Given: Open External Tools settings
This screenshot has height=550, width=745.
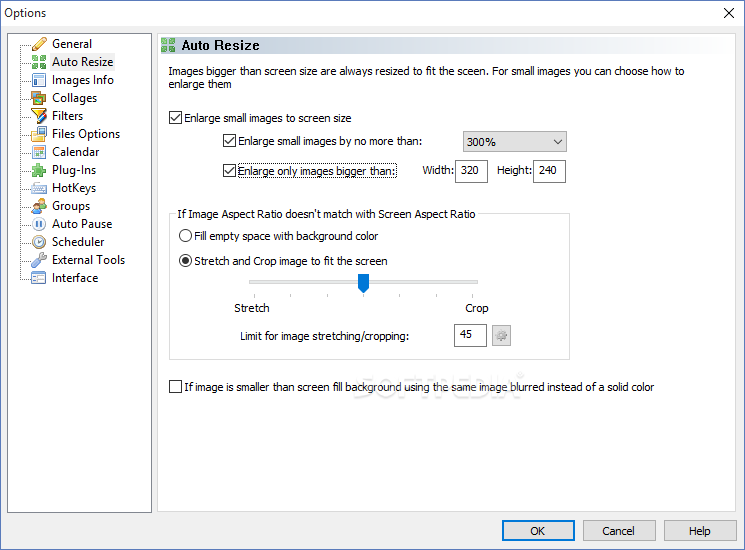Looking at the screenshot, I should (88, 260).
